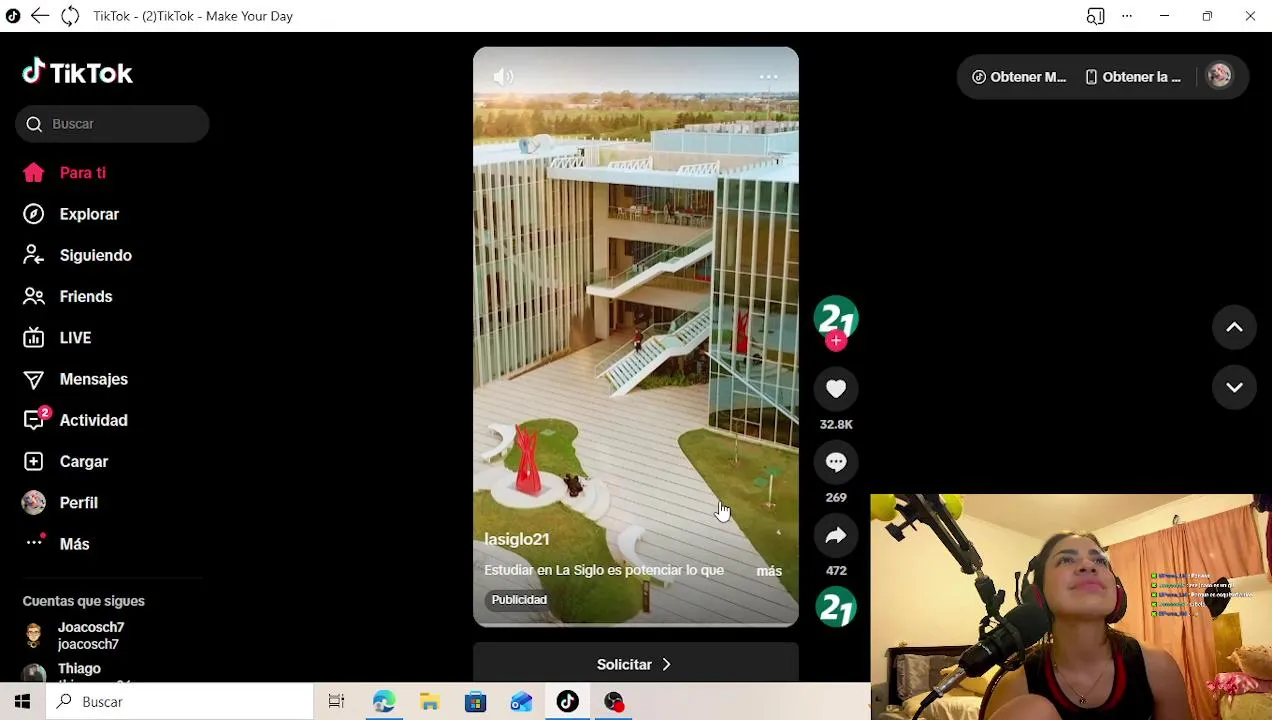Open the recording app taskbar icon

614,702
